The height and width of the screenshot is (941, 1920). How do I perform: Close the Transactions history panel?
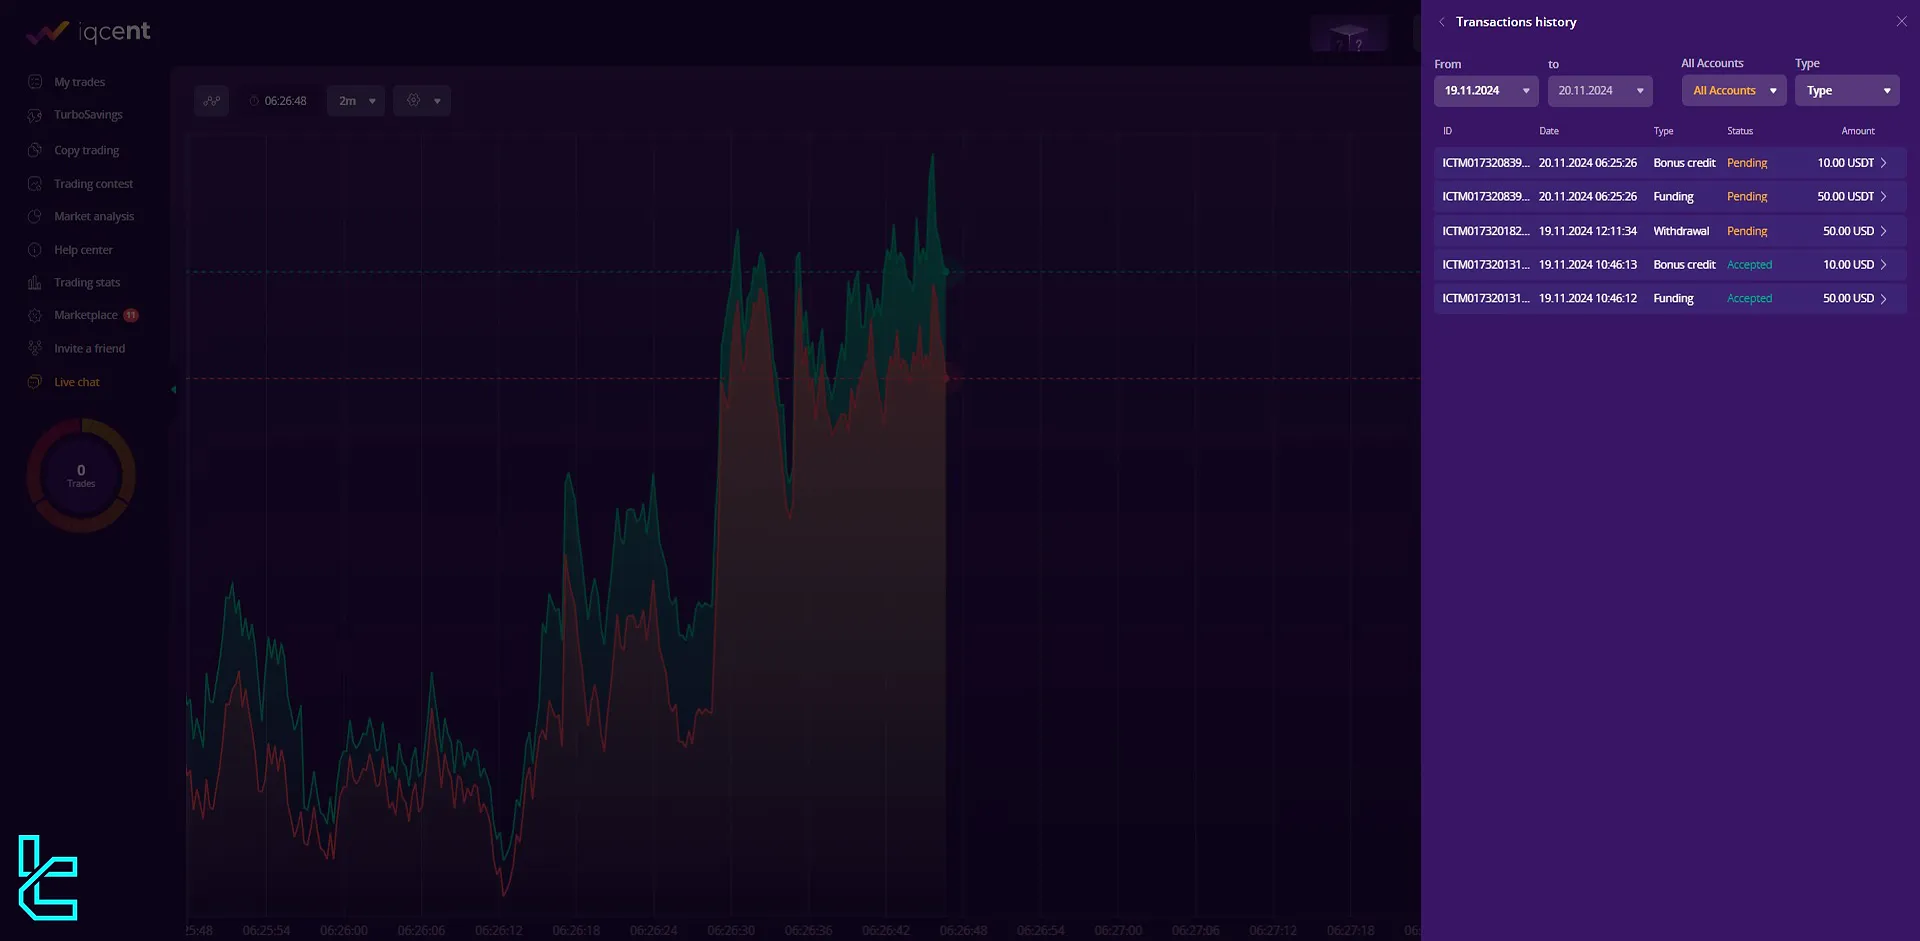tap(1901, 21)
